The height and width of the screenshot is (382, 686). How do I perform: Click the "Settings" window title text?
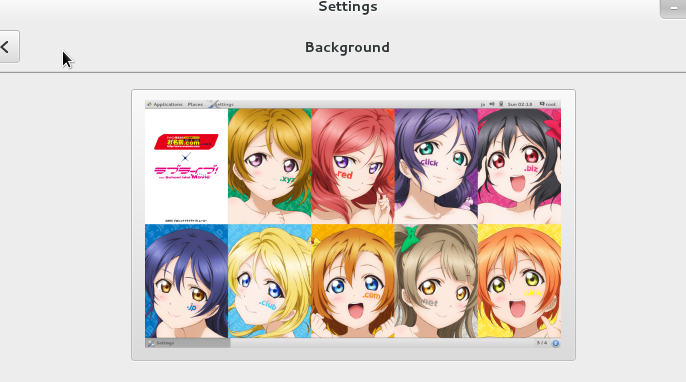click(348, 7)
